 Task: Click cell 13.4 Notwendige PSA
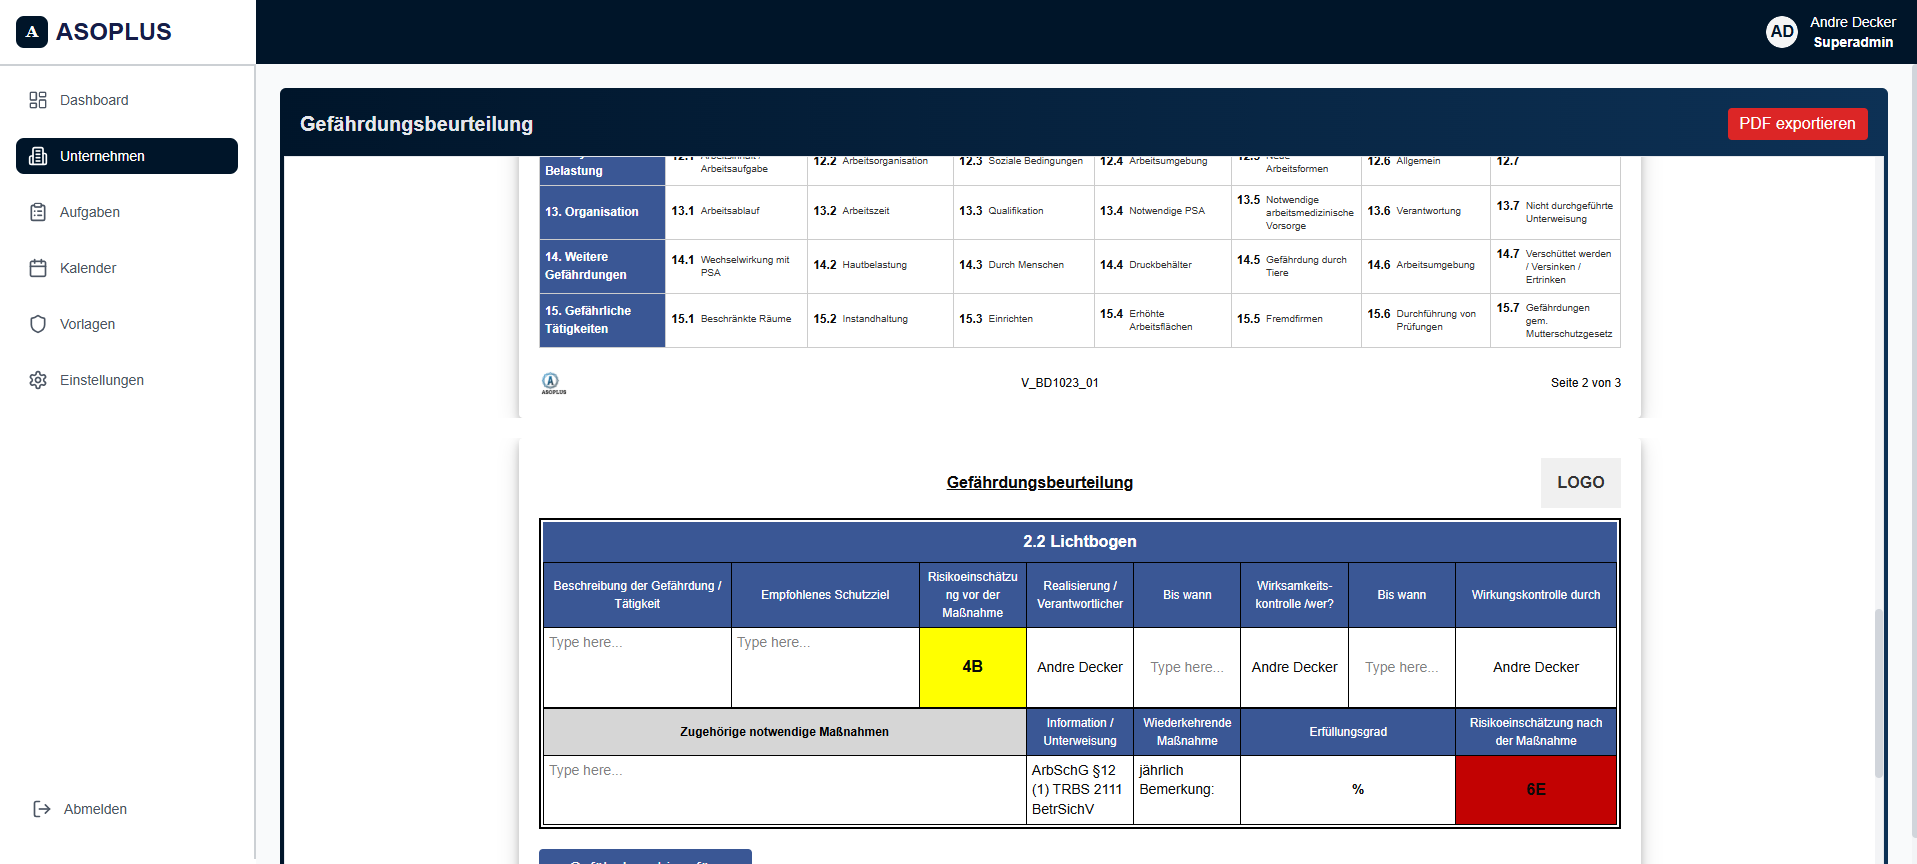tap(1163, 212)
